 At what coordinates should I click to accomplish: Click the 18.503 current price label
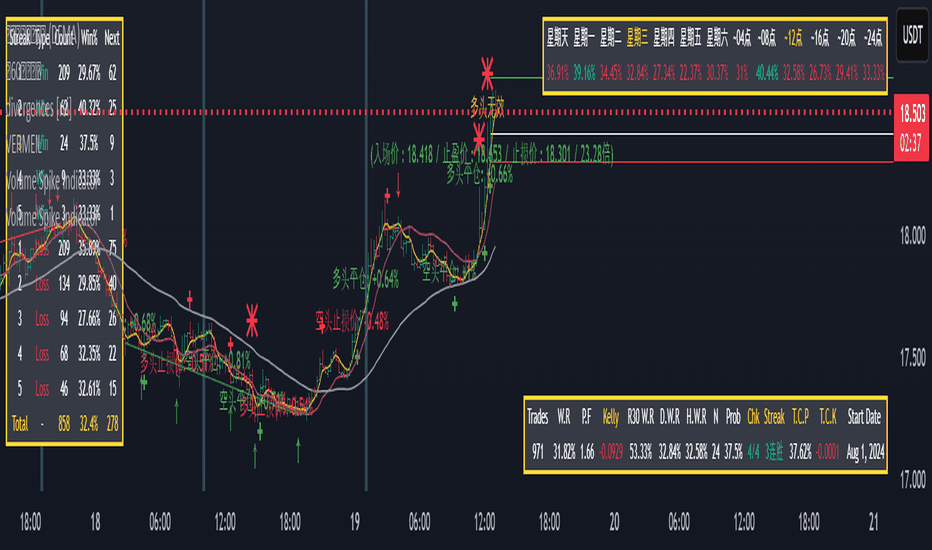point(912,112)
